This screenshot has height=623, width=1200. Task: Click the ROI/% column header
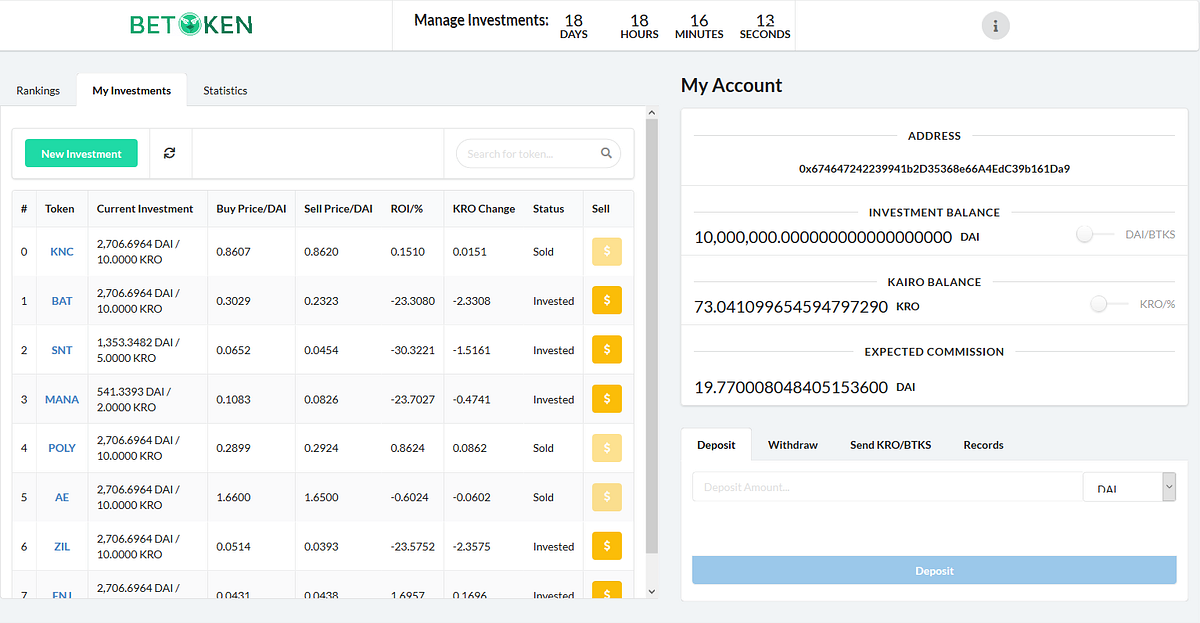tap(407, 209)
